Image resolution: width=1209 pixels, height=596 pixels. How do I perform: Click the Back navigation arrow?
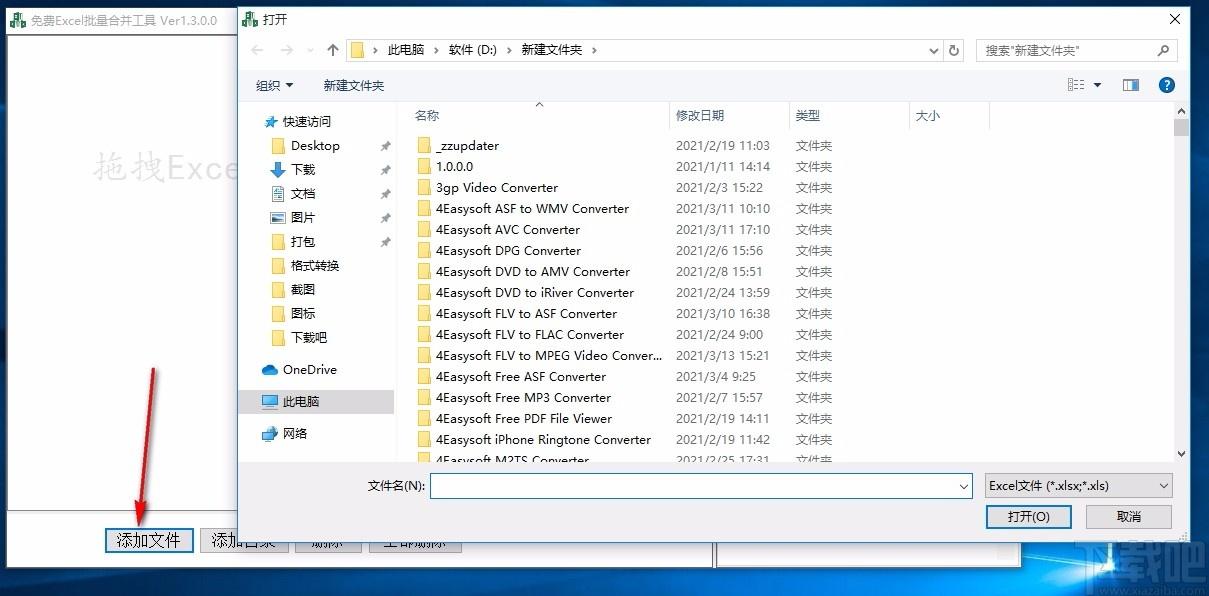click(258, 50)
